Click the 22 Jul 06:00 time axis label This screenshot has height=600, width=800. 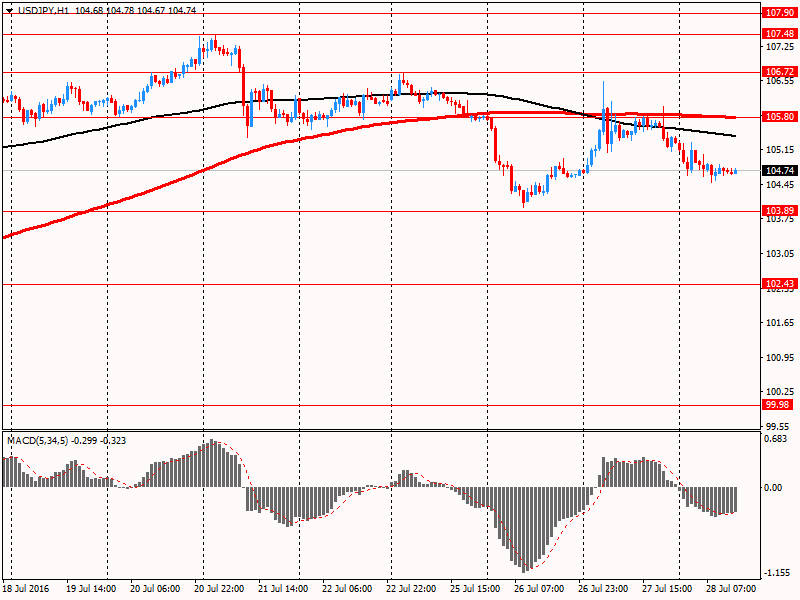(x=347, y=589)
